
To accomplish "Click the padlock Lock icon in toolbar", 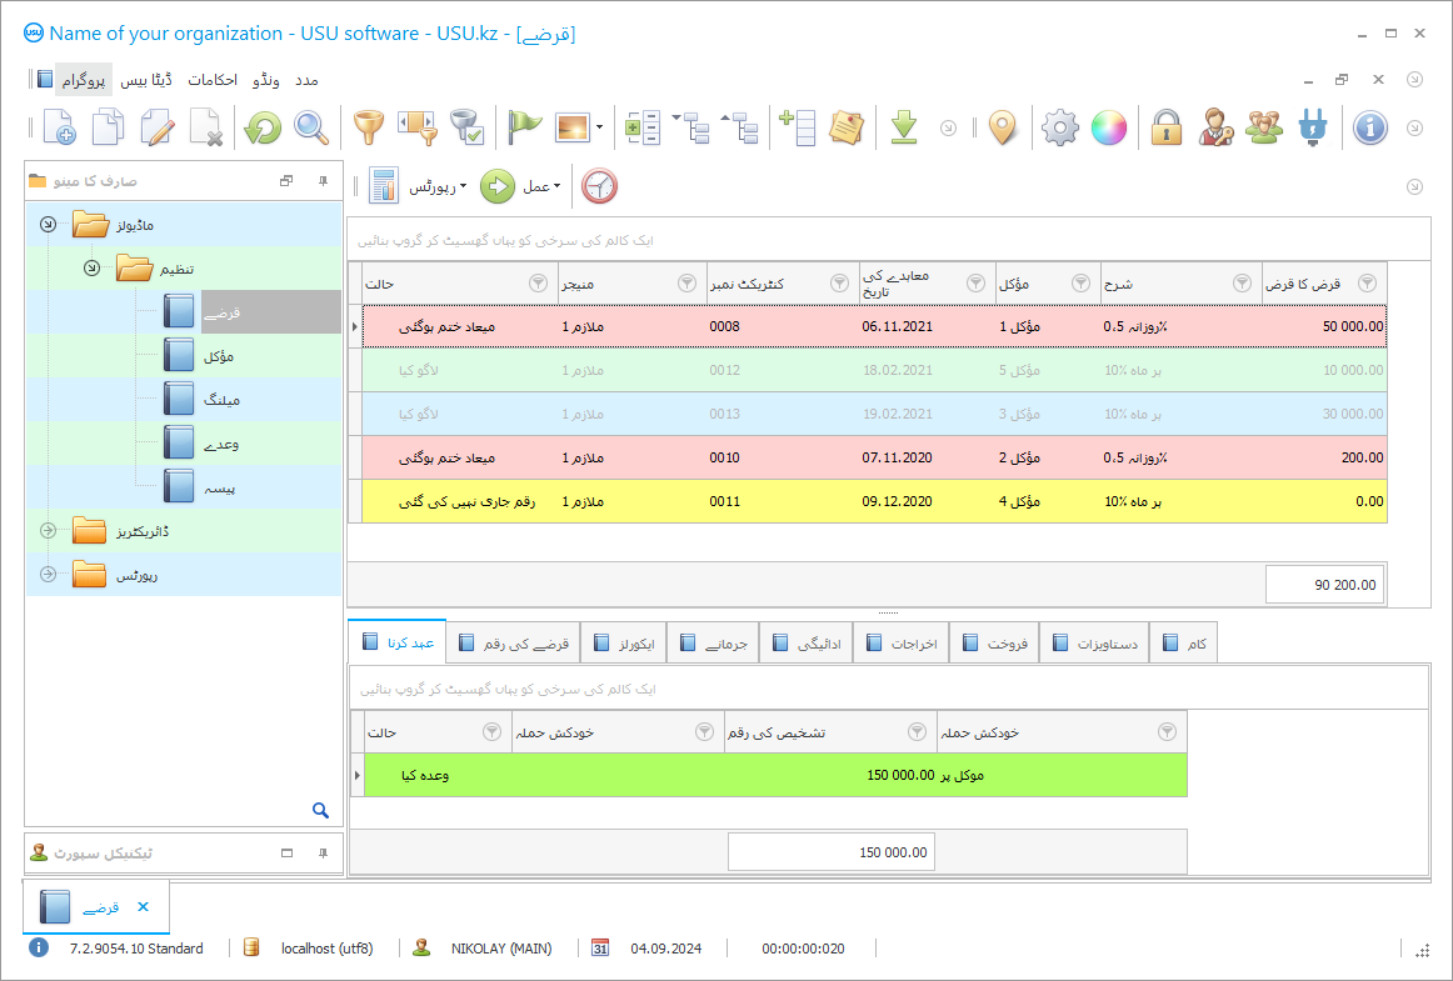I will 1166,128.
